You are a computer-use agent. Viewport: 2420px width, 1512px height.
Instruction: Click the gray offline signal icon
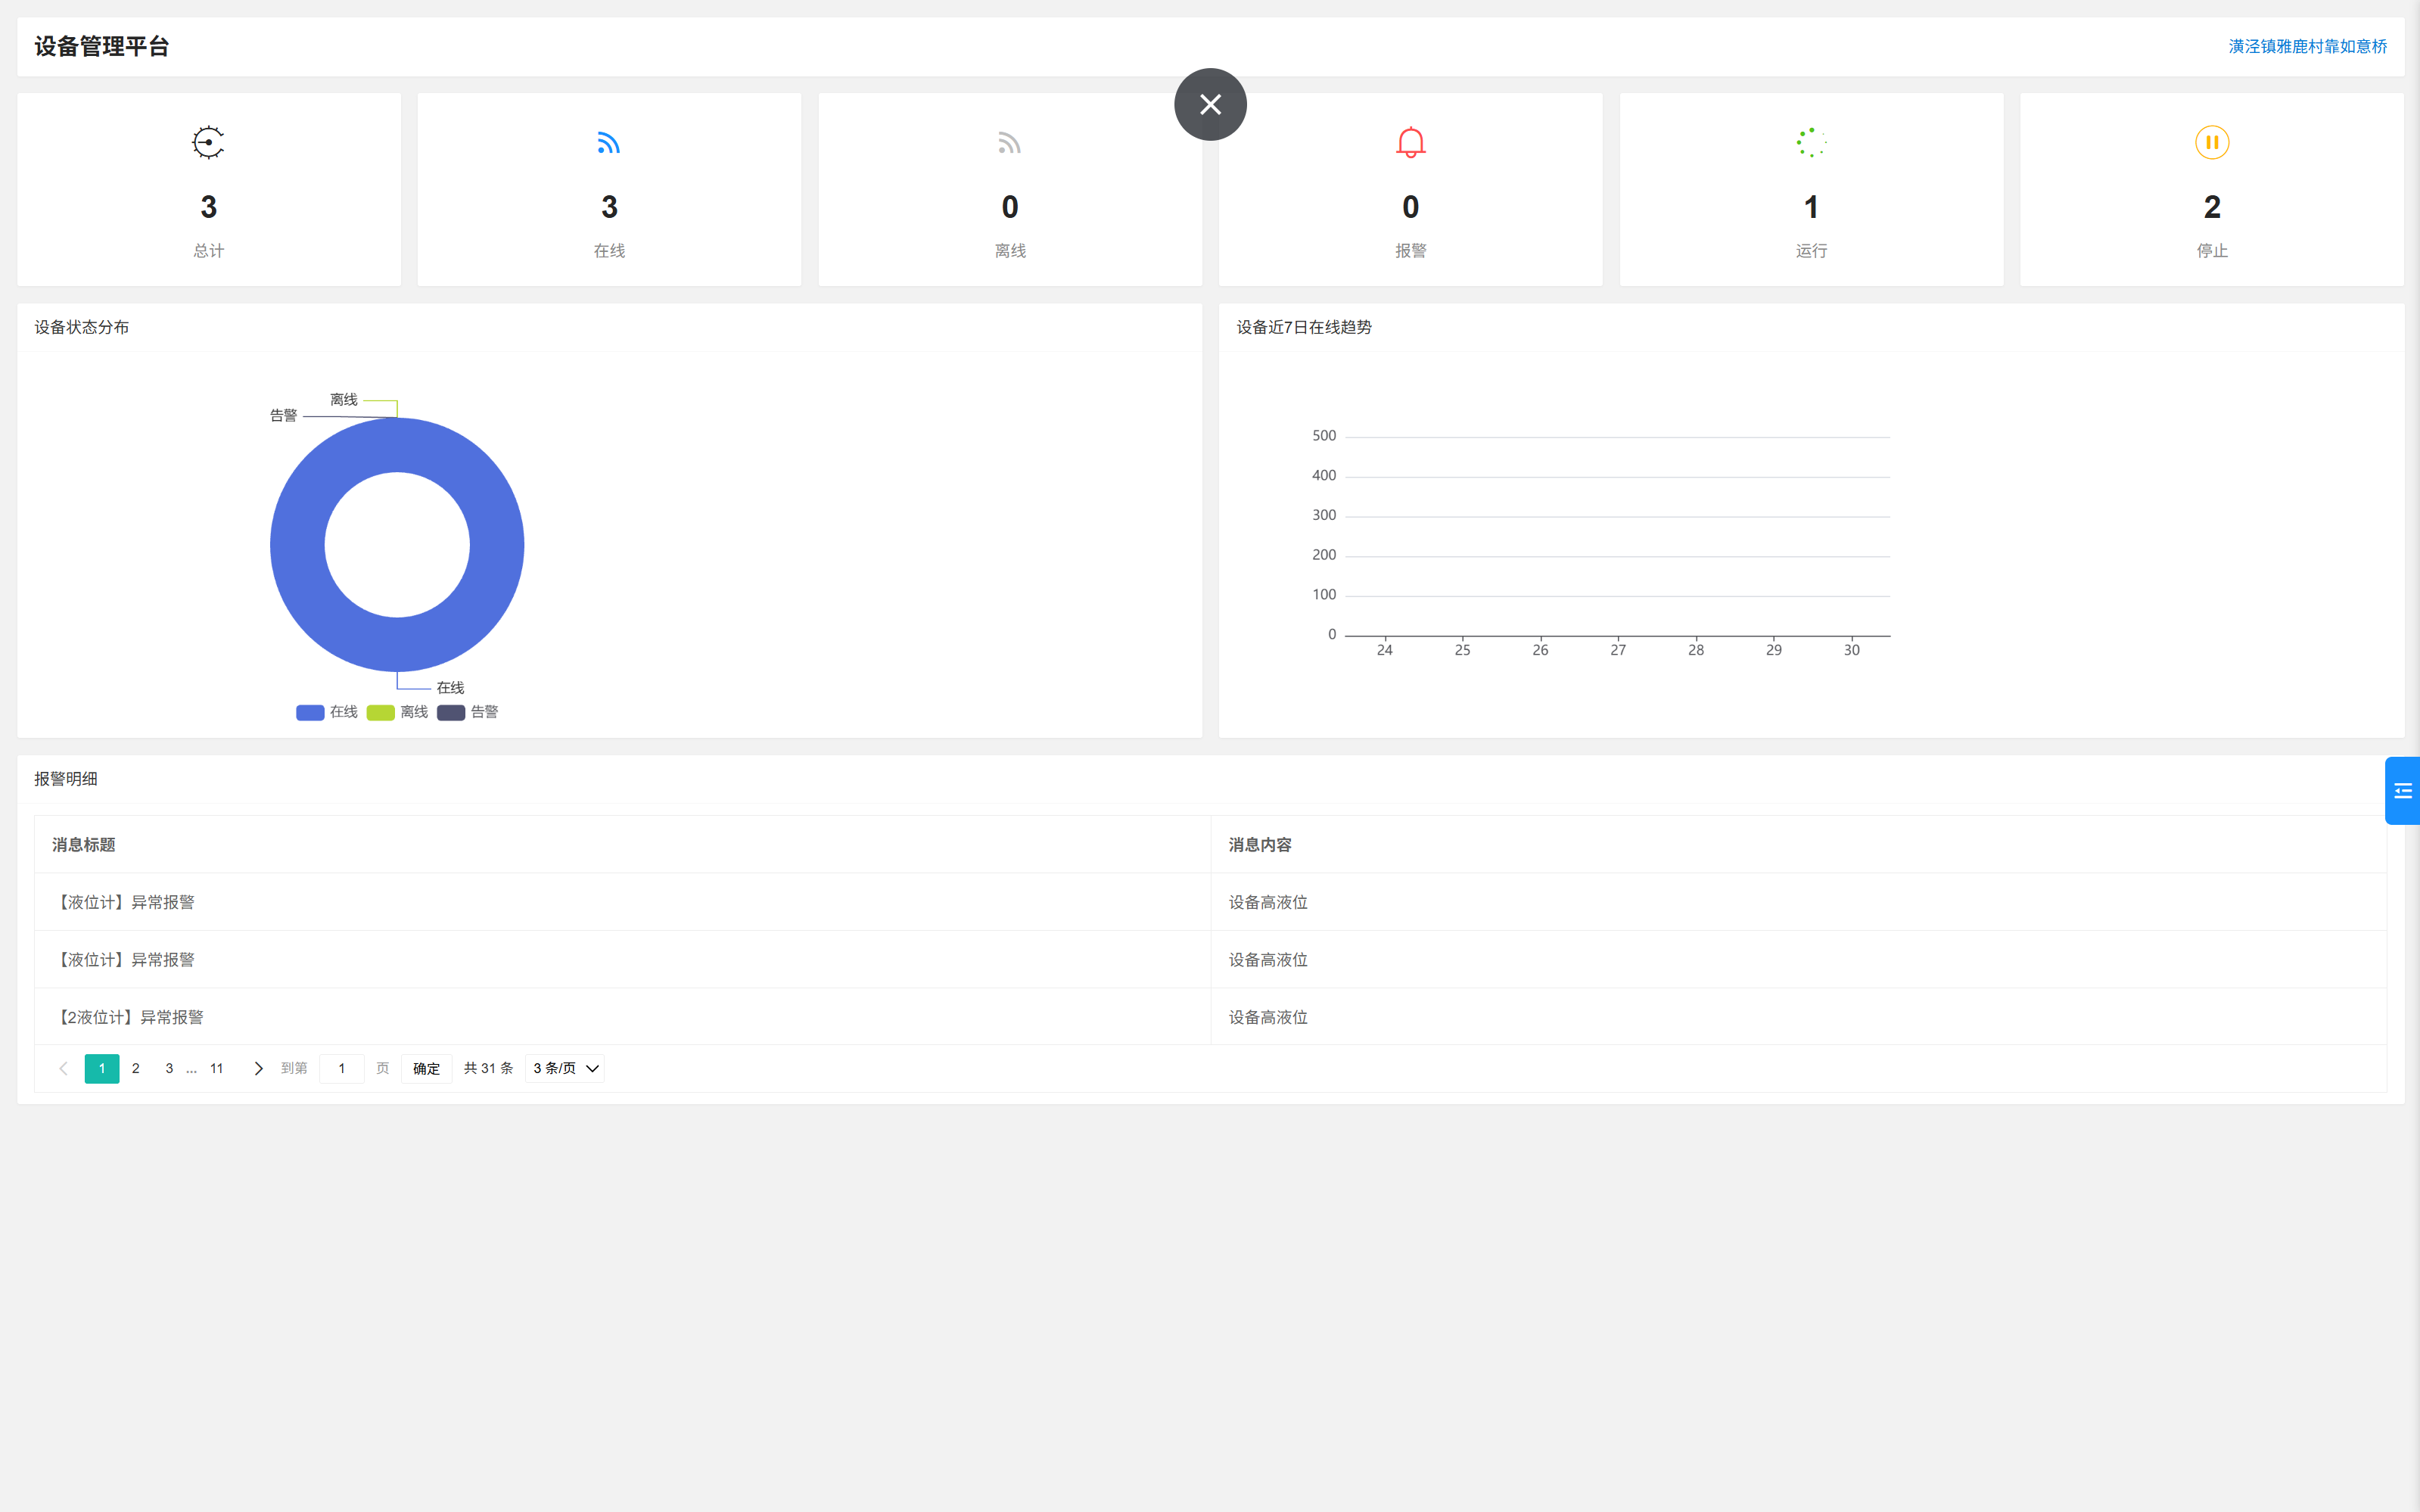click(x=1009, y=143)
